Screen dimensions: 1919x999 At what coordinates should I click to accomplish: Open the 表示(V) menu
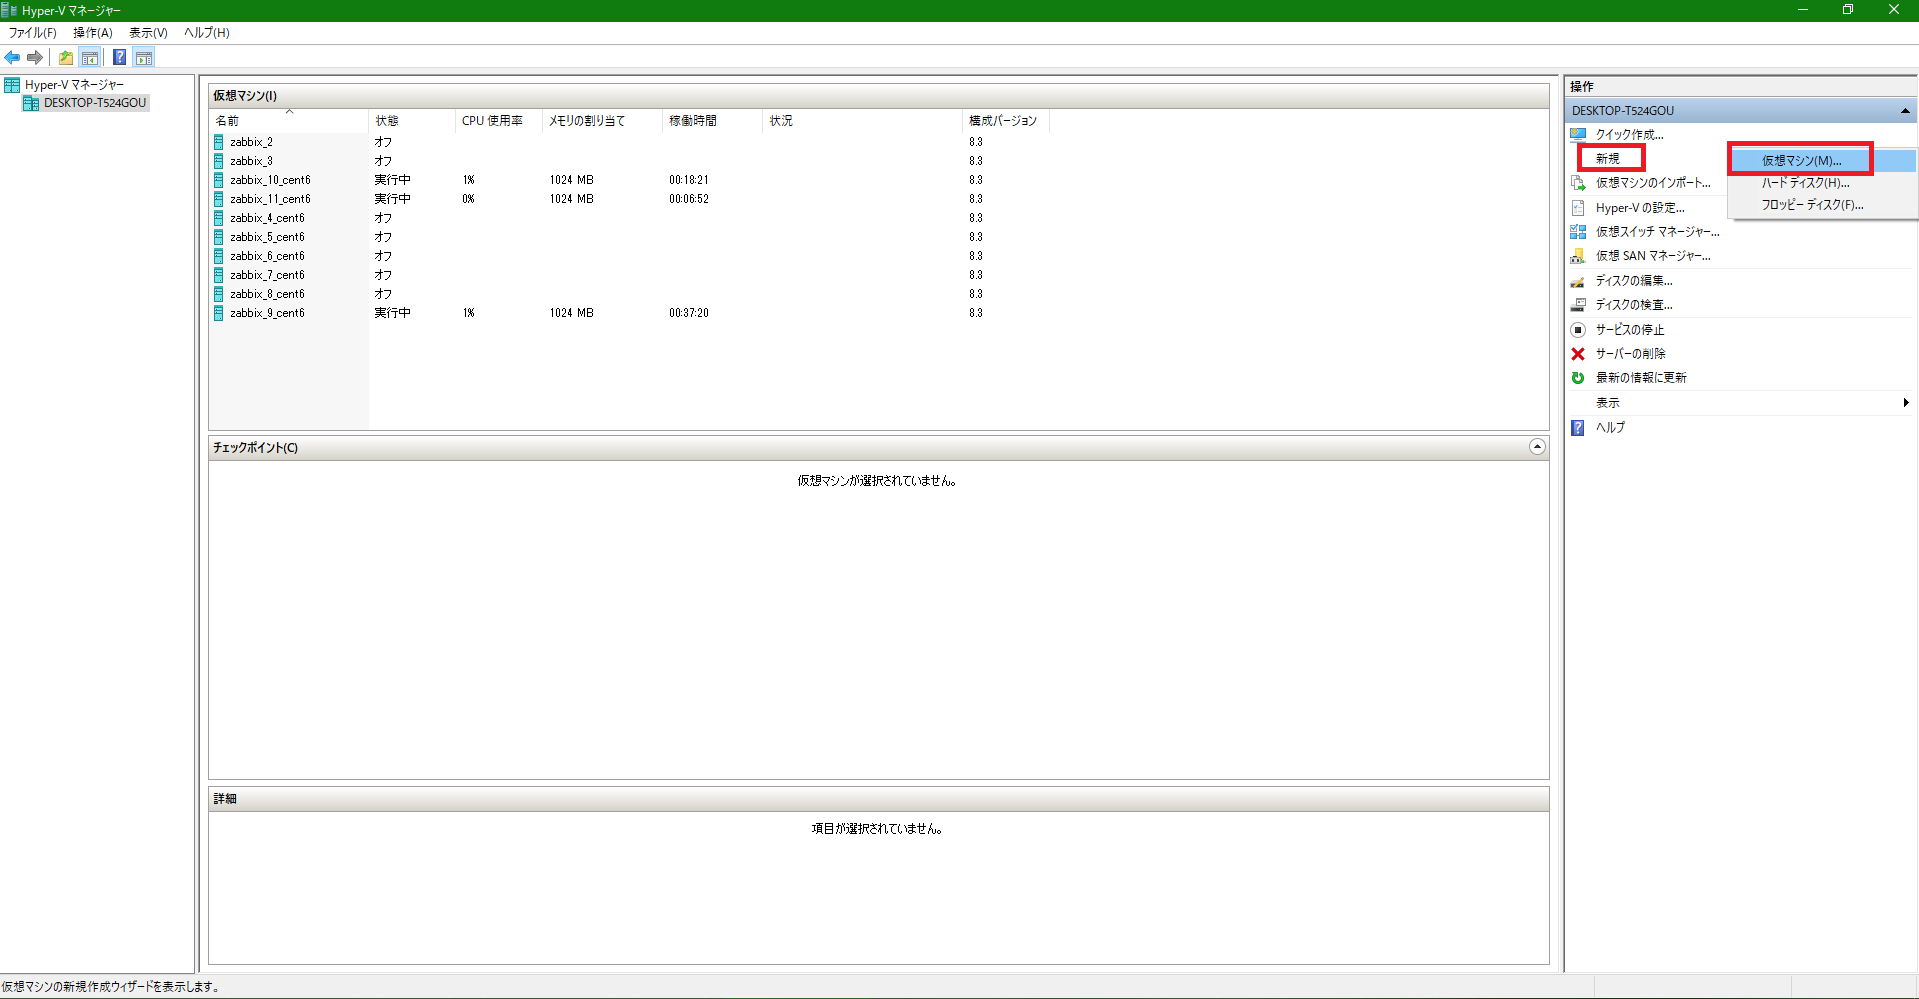coord(148,33)
